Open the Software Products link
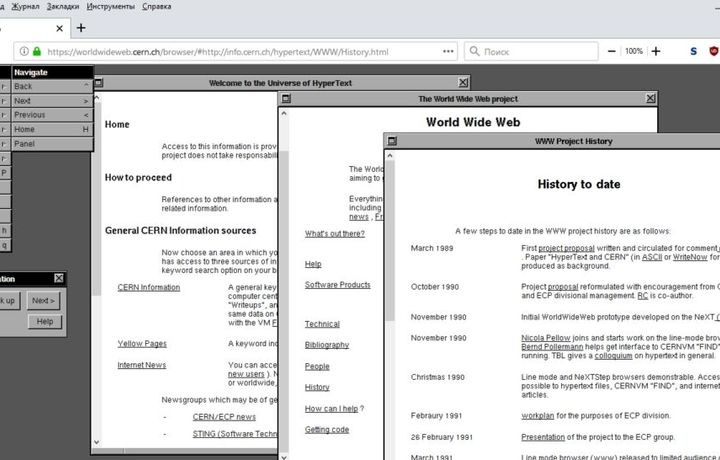Screen dimensions: 720x460 click(338, 285)
